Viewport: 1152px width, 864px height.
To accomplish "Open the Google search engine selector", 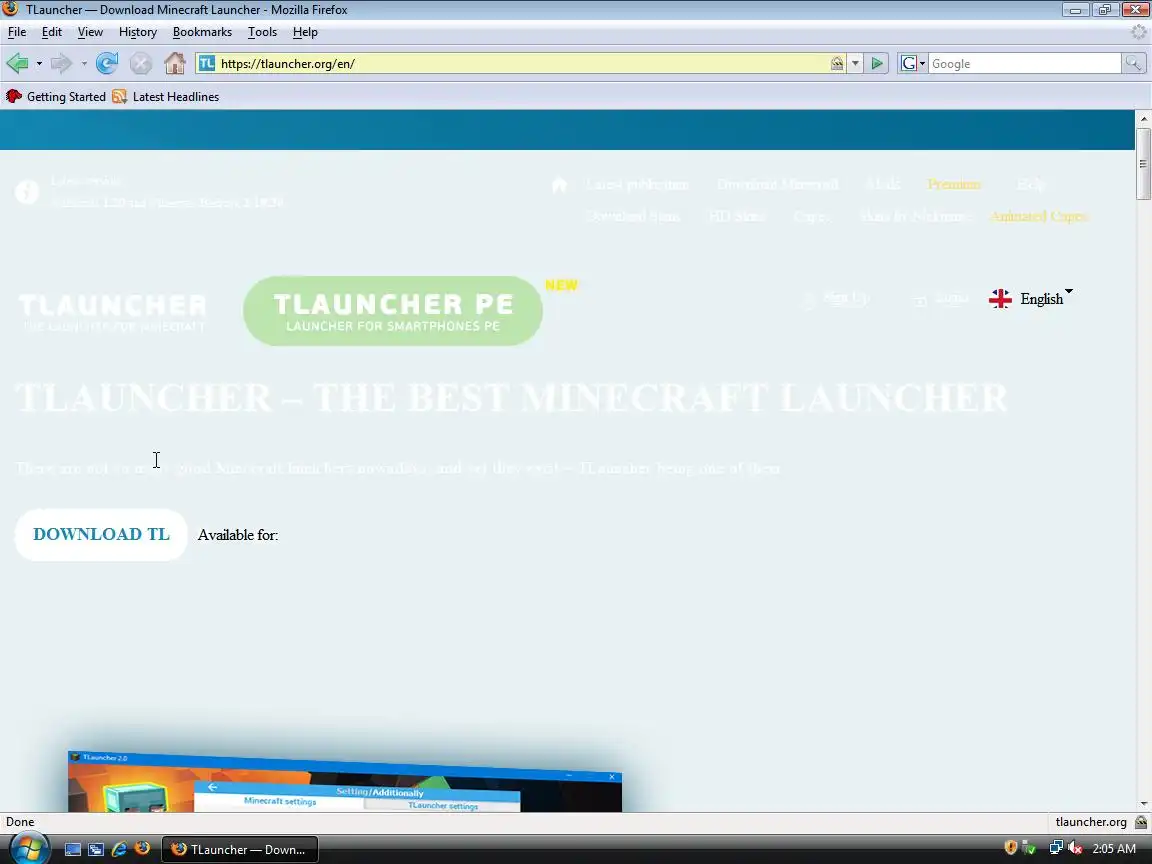I will point(913,64).
